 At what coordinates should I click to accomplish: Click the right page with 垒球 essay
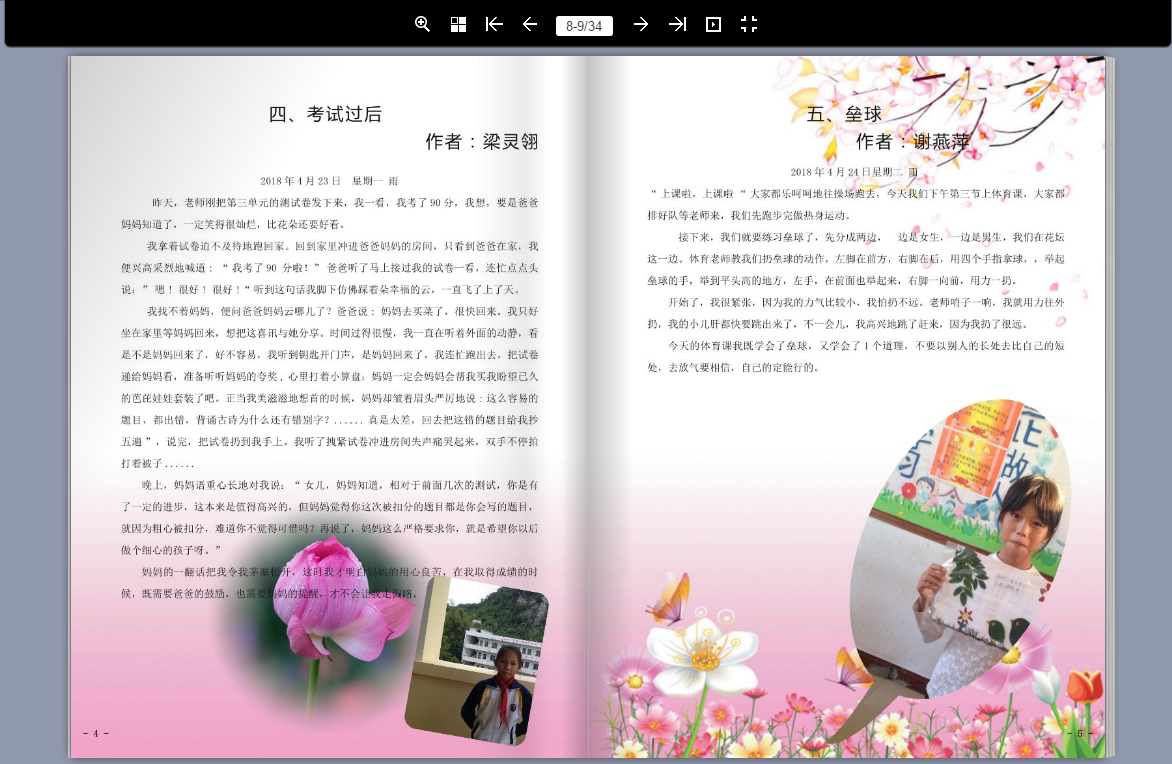pyautogui.click(x=846, y=407)
